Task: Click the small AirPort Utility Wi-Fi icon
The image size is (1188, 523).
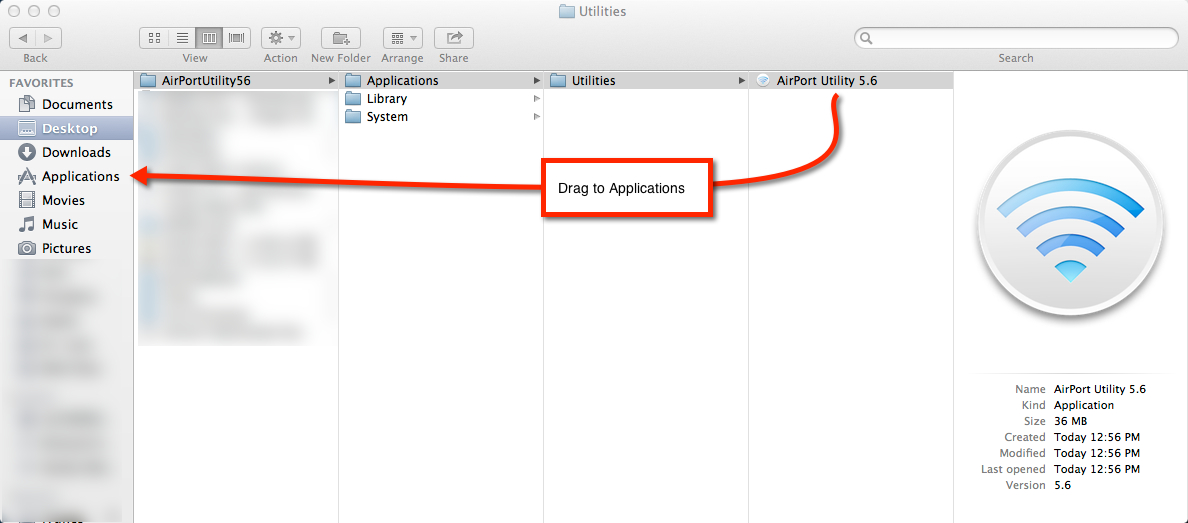Action: 763,80
